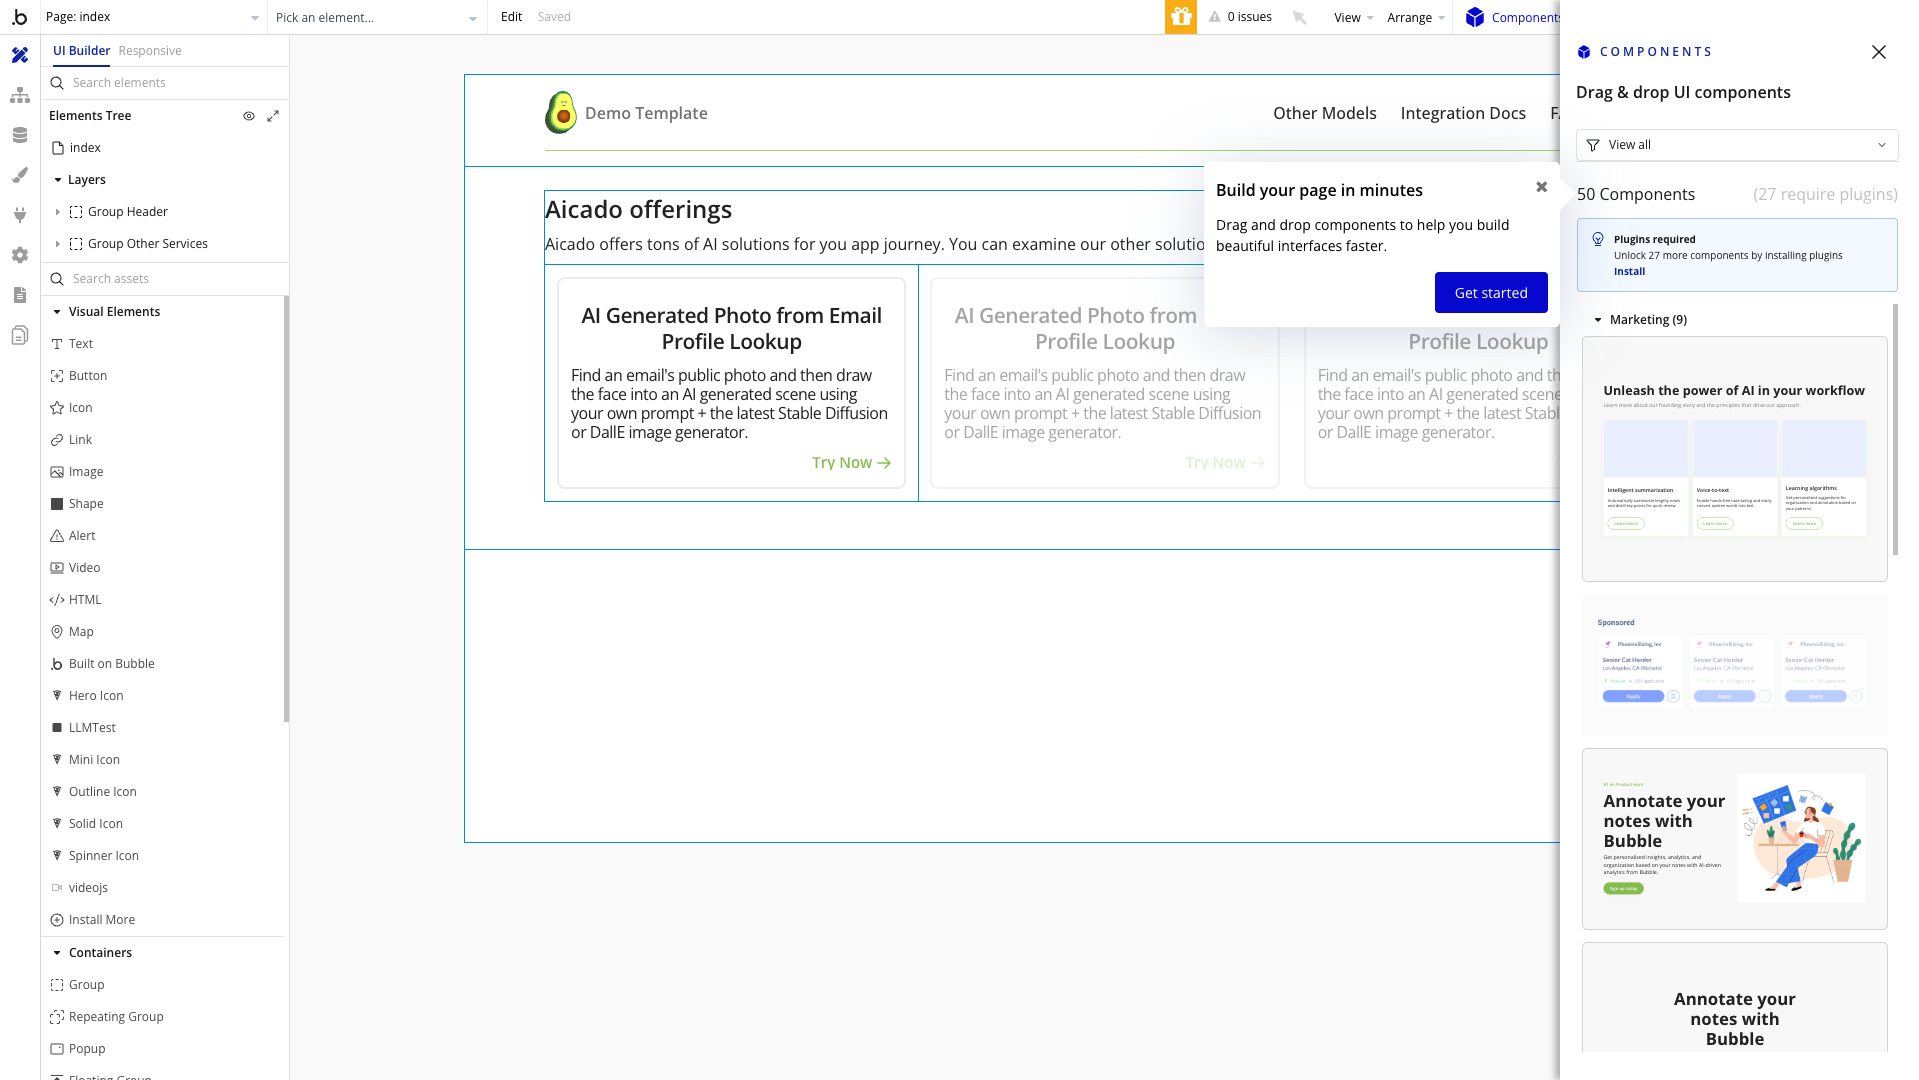1919x1080 pixels.
Task: Click Install to unlock more components
Action: (x=1629, y=271)
